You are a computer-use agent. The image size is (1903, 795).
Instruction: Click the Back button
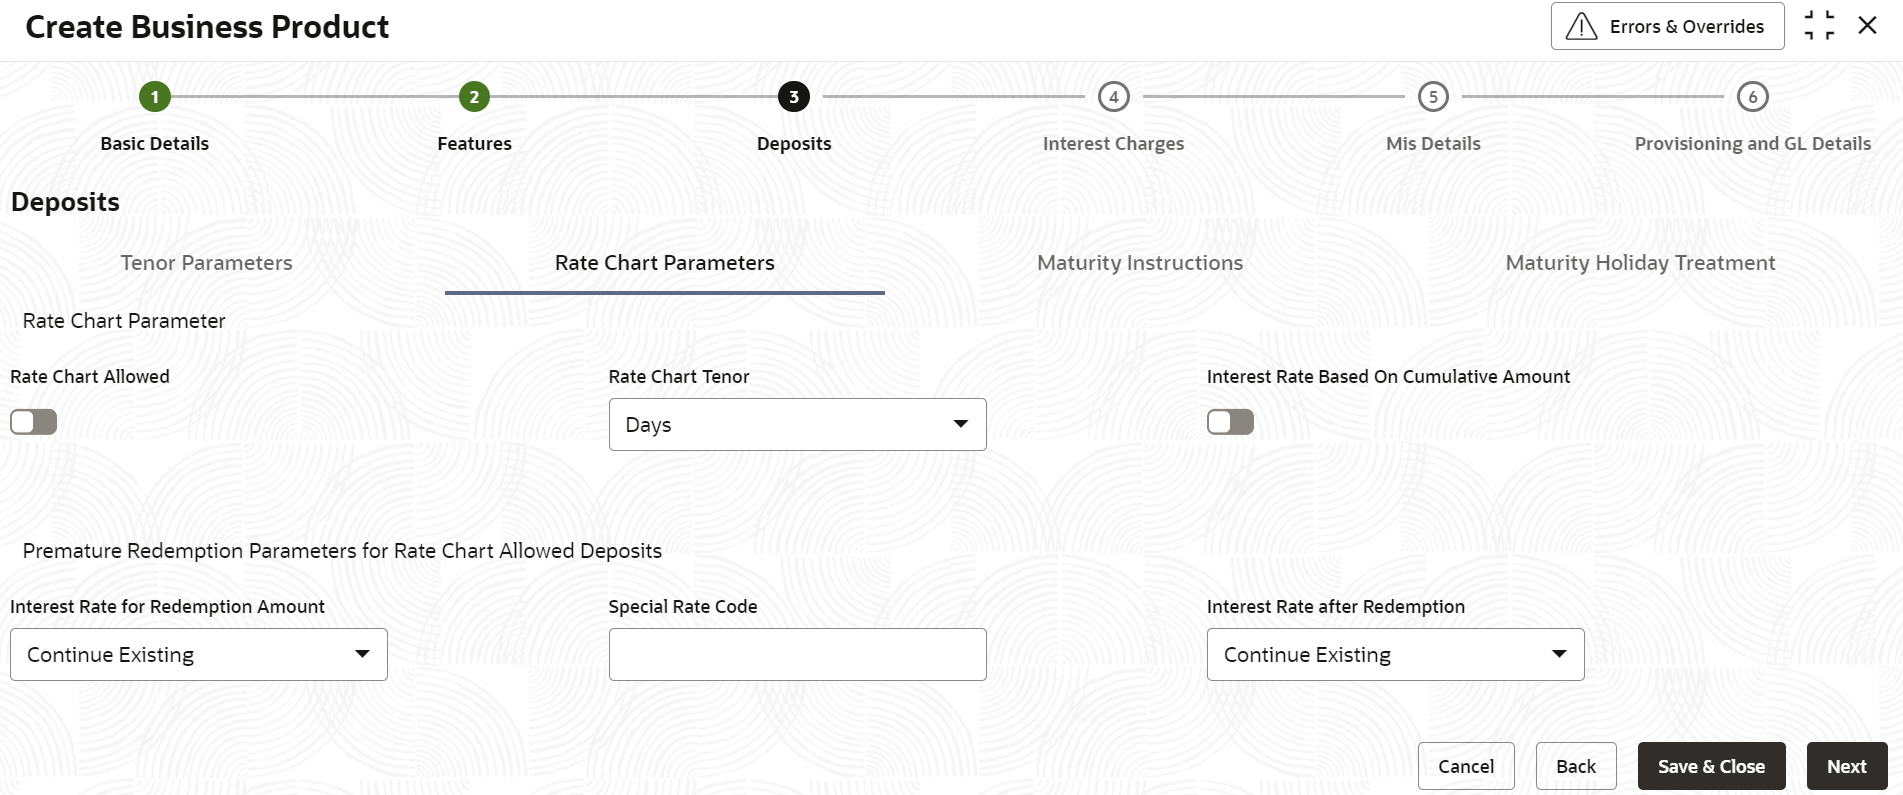[1576, 766]
